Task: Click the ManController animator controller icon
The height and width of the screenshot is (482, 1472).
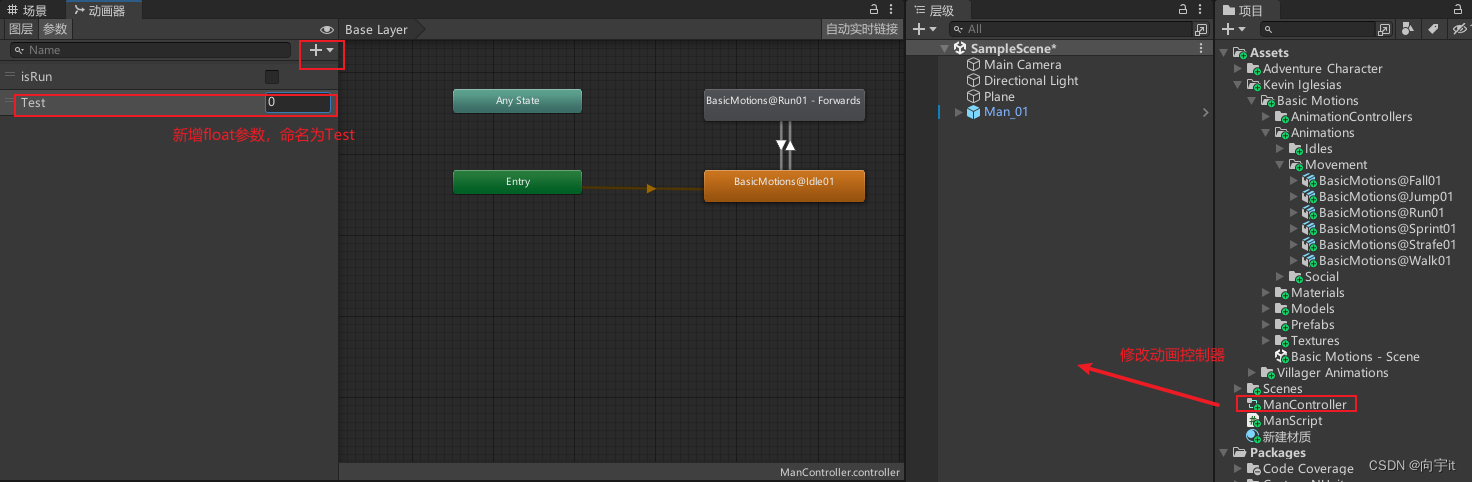Action: pos(1254,404)
